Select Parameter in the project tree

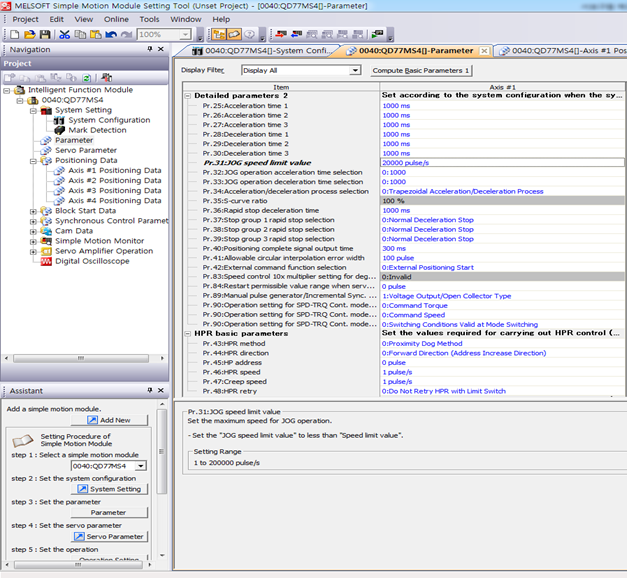pyautogui.click(x=74, y=140)
